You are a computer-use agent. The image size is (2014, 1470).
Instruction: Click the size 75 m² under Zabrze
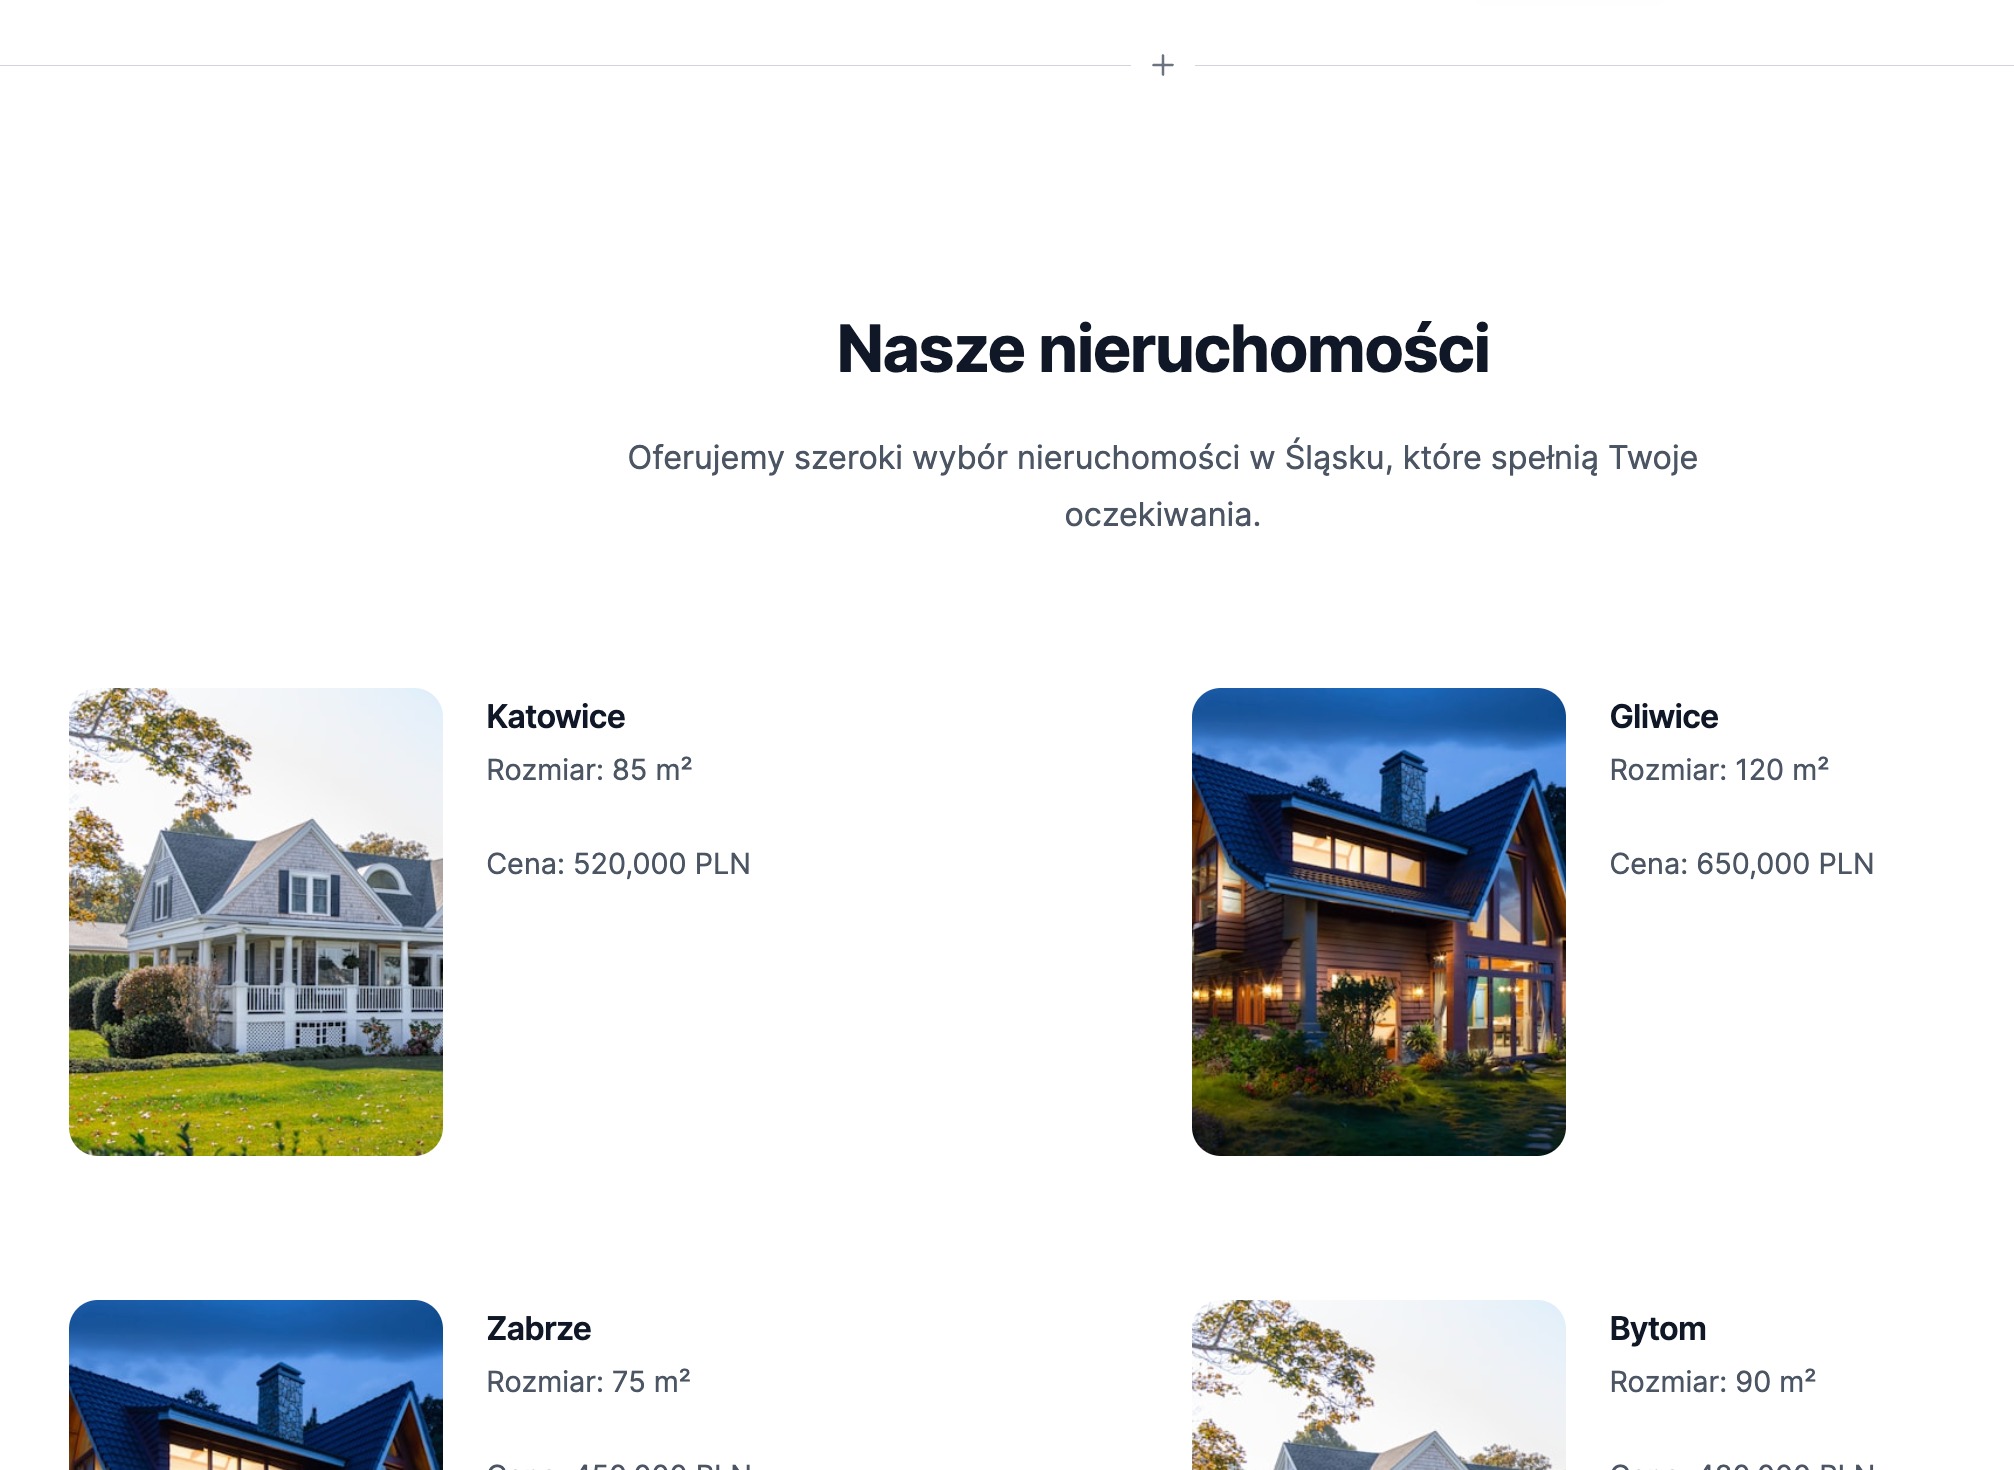tap(588, 1381)
